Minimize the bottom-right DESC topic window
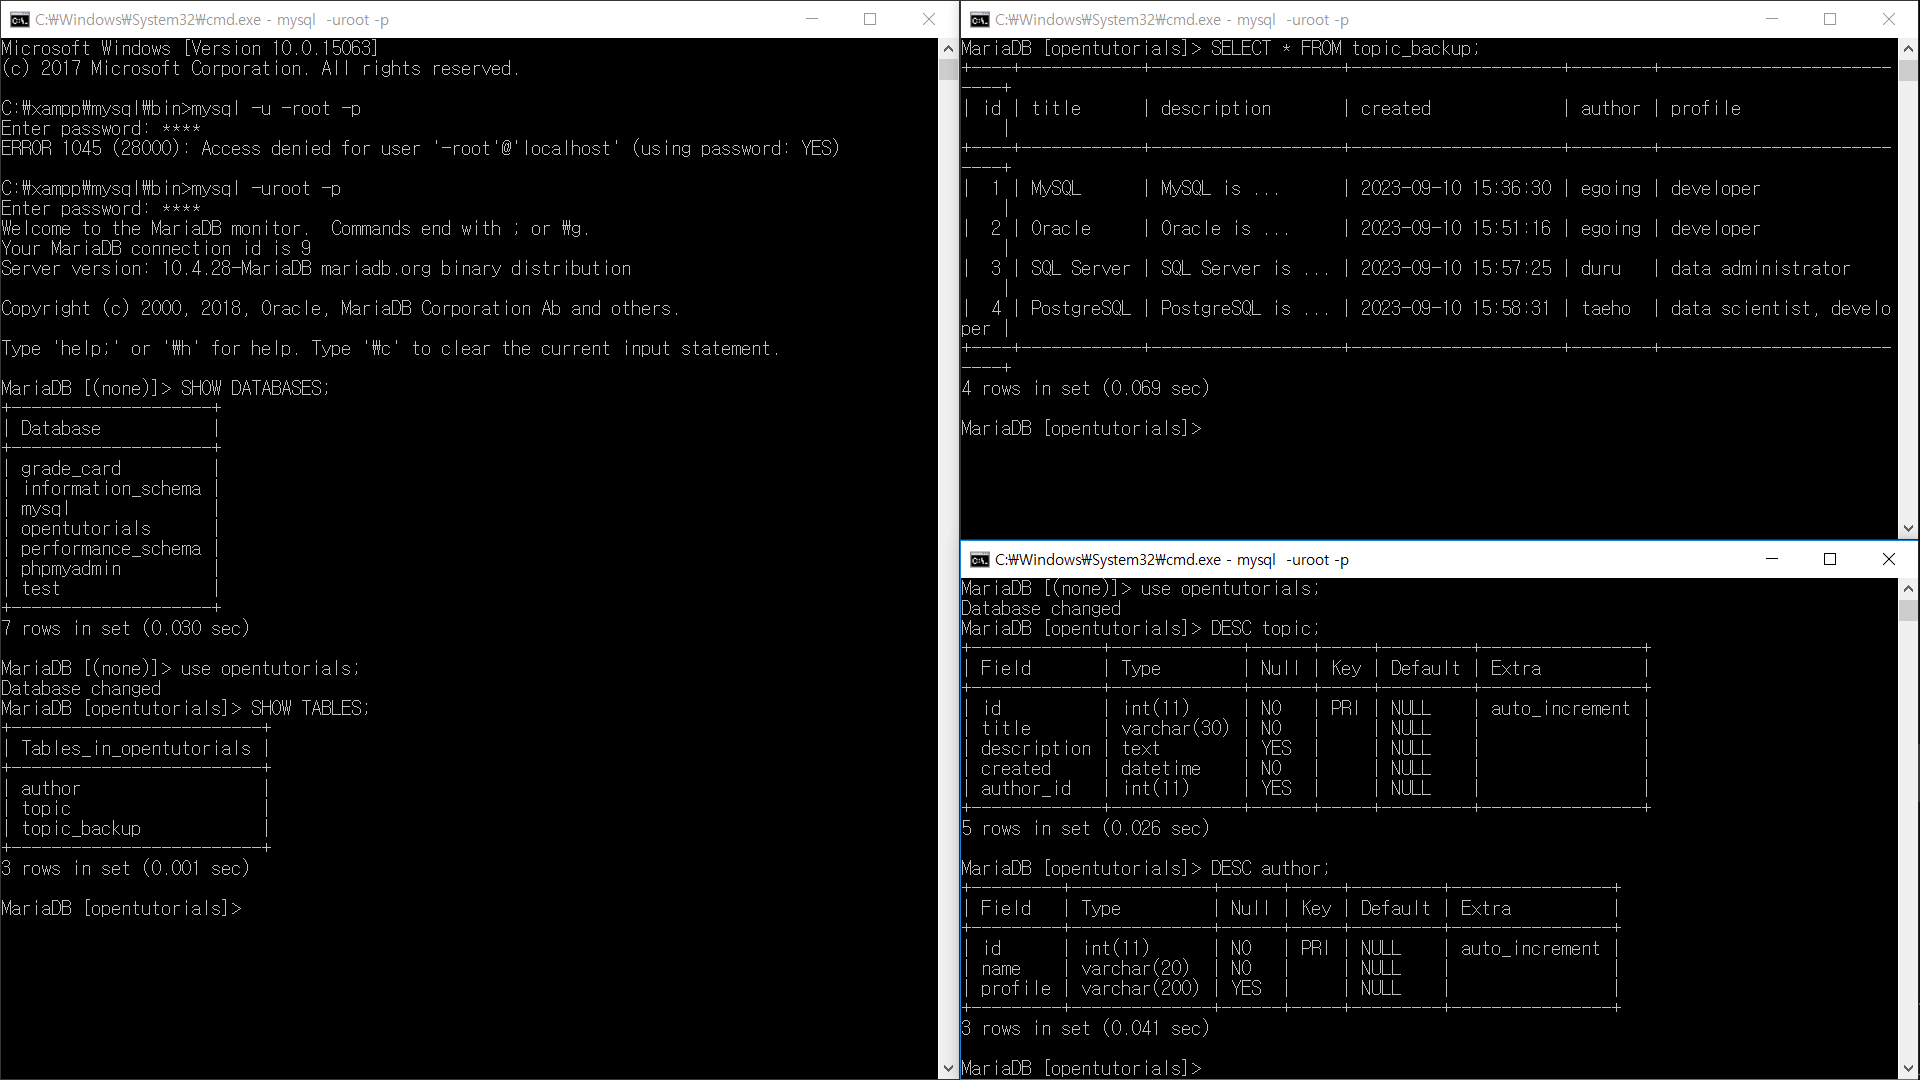The image size is (1920, 1080). coord(1772,559)
